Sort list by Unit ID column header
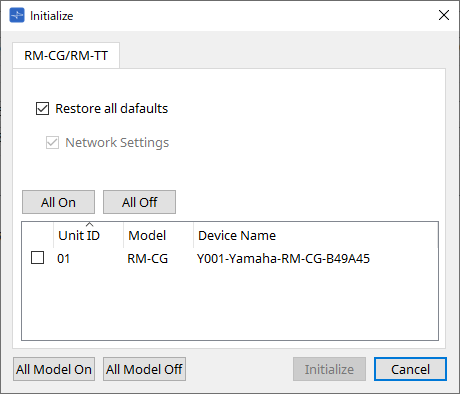The image size is (460, 394). (x=88, y=235)
